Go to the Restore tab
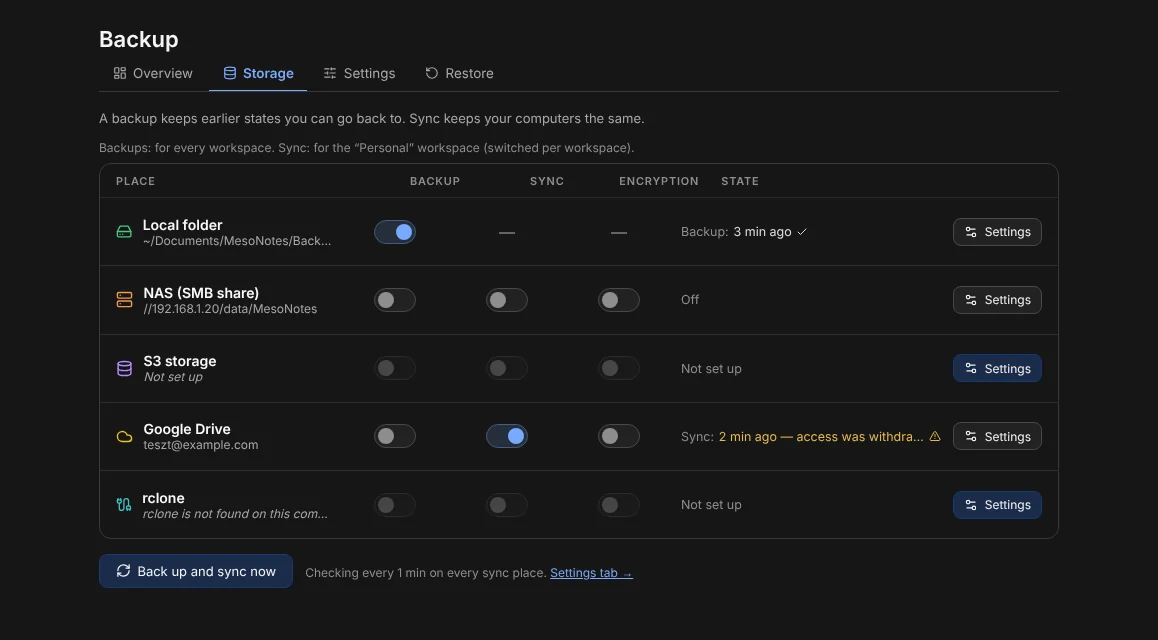This screenshot has width=1158, height=640. pyautogui.click(x=459, y=73)
